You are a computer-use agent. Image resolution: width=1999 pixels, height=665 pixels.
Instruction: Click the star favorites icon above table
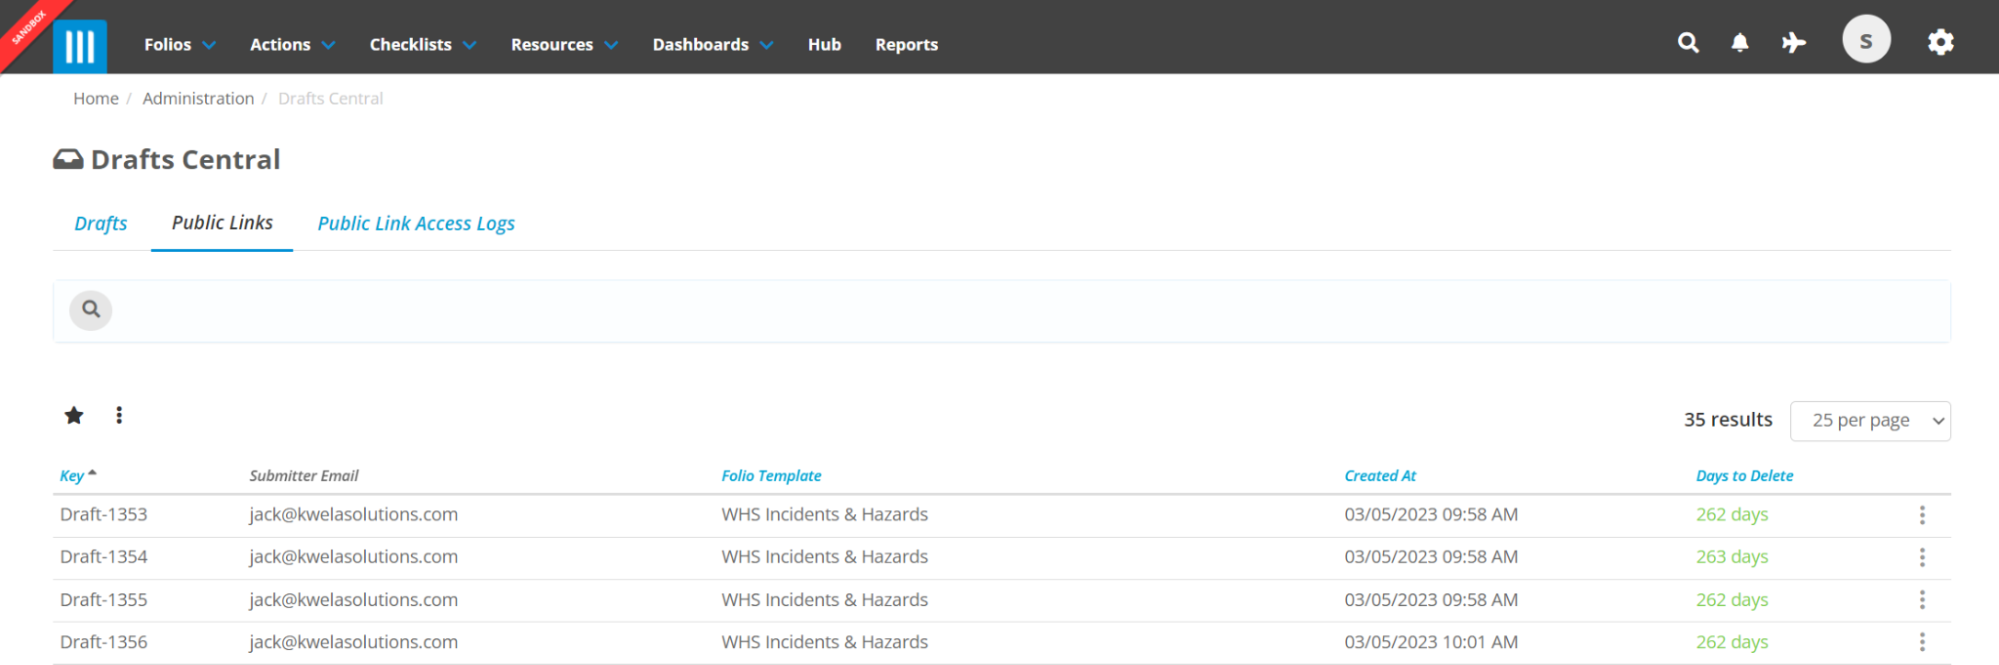click(x=74, y=415)
